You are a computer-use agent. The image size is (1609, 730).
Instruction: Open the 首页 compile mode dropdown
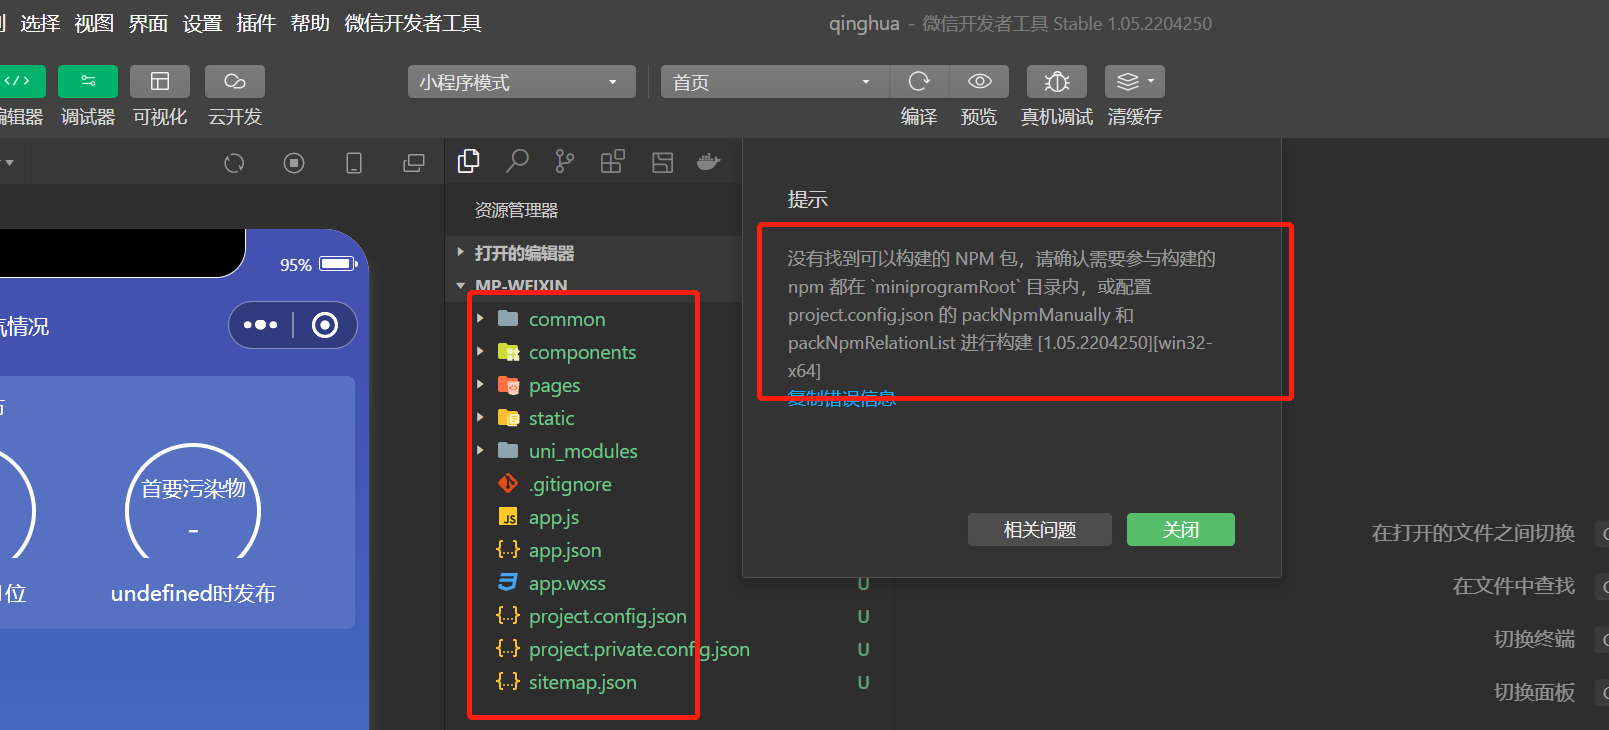click(x=774, y=82)
